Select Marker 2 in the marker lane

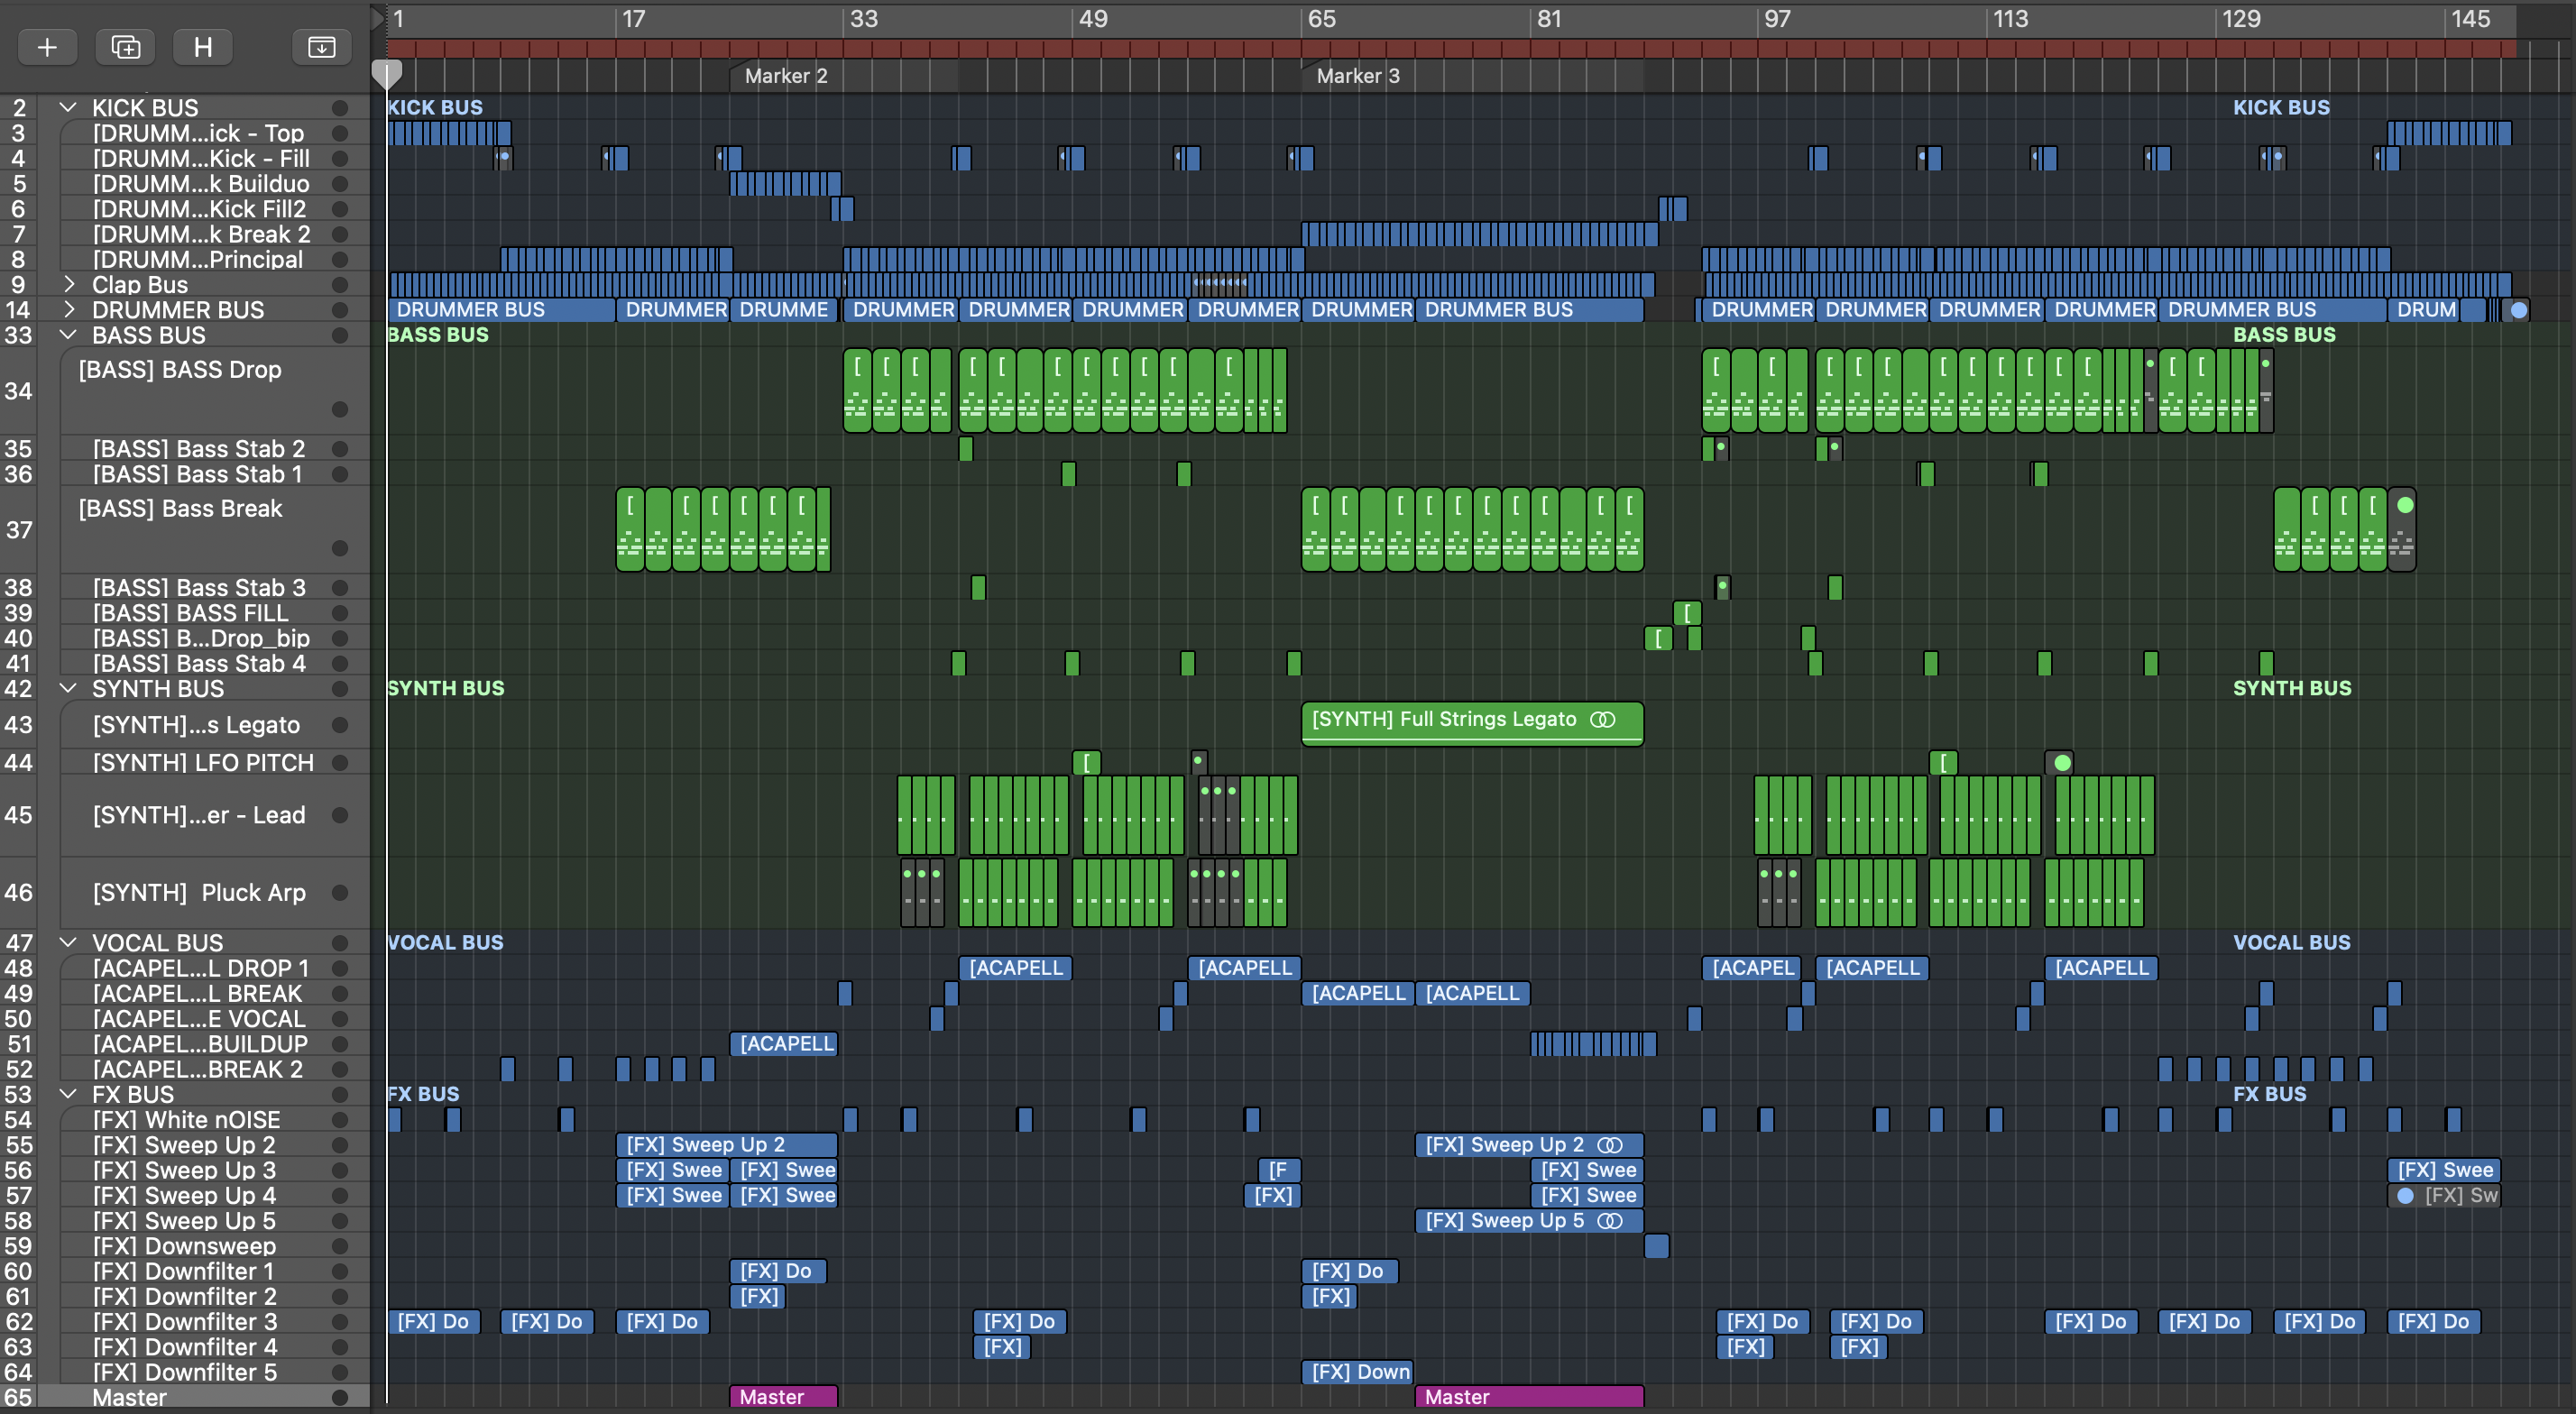[786, 76]
